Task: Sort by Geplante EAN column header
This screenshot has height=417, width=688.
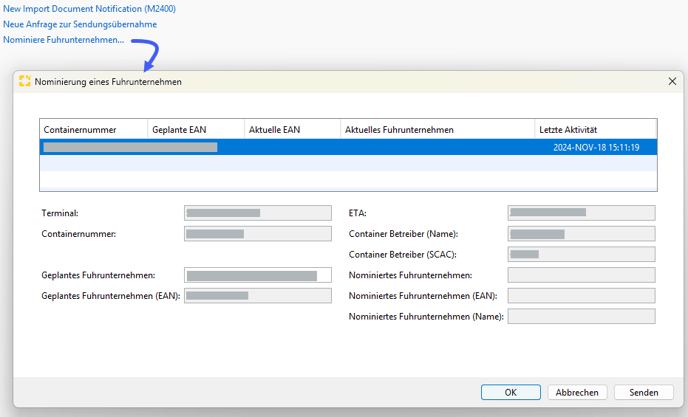Action: point(177,130)
